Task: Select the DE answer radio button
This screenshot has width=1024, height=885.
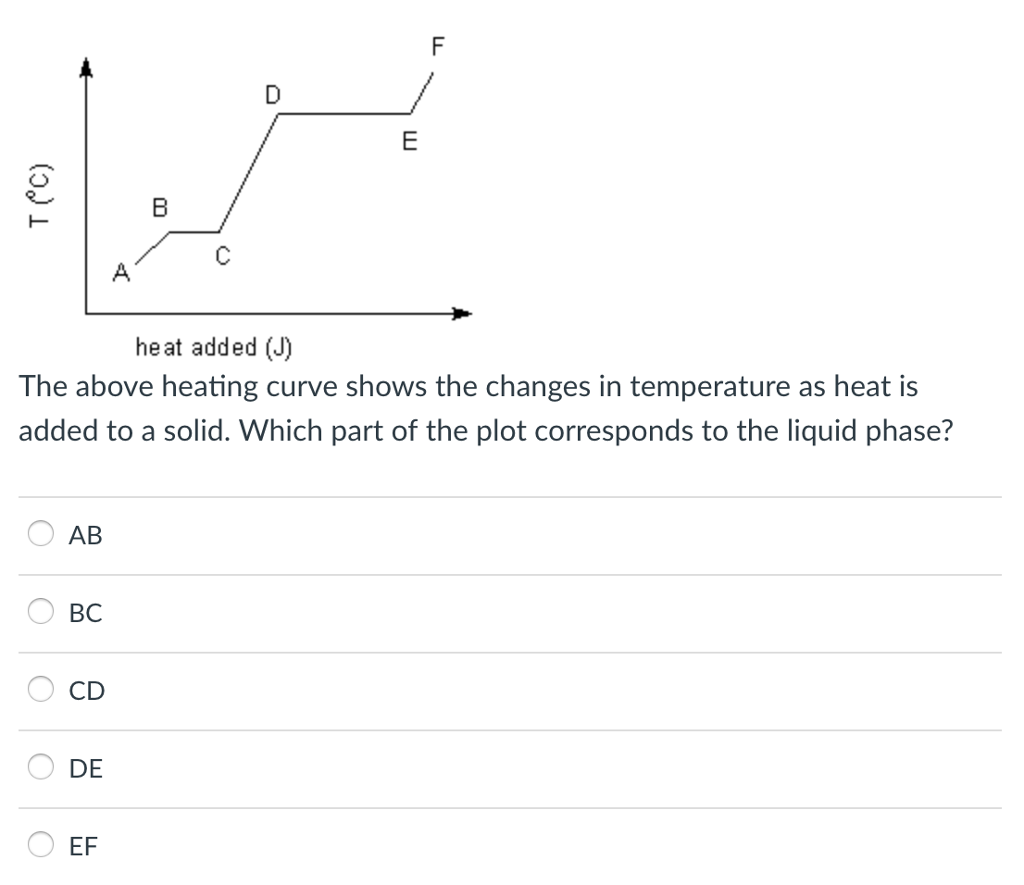Action: point(40,767)
